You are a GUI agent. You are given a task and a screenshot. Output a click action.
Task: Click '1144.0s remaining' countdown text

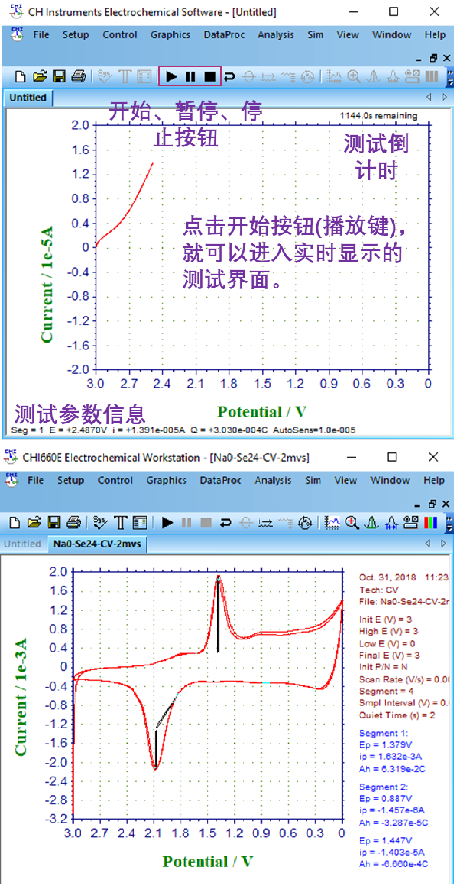[x=378, y=116]
